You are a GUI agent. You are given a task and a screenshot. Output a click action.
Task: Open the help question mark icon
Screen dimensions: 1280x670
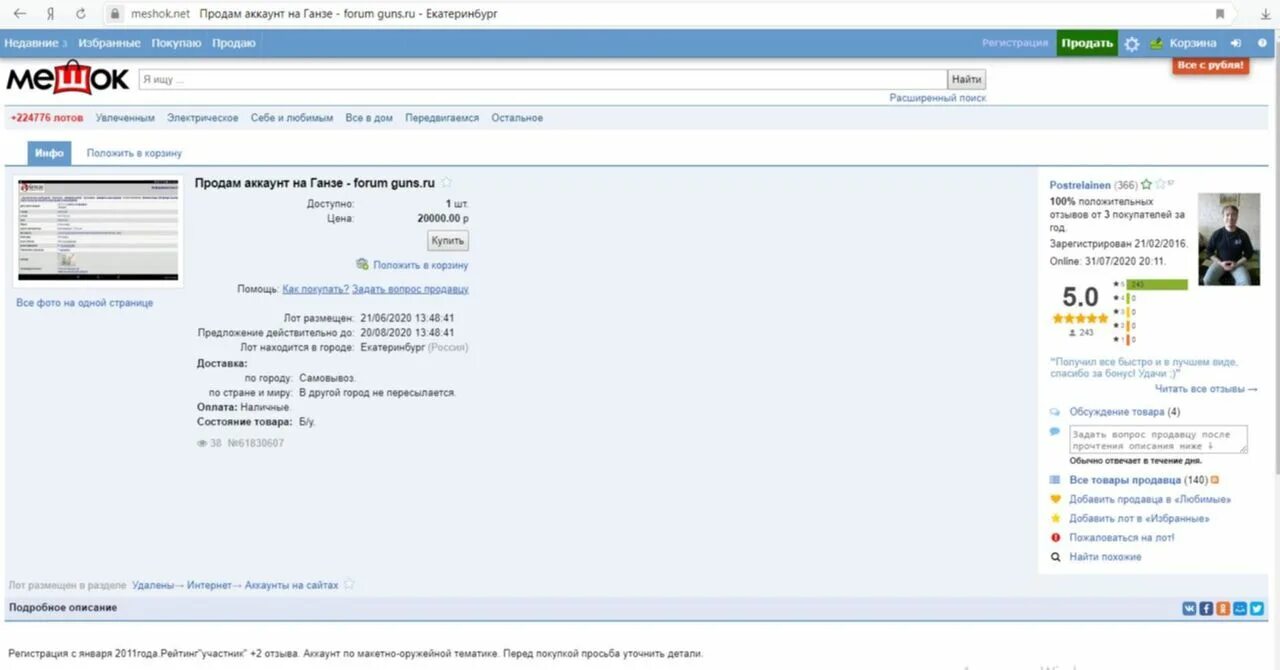(x=1262, y=43)
